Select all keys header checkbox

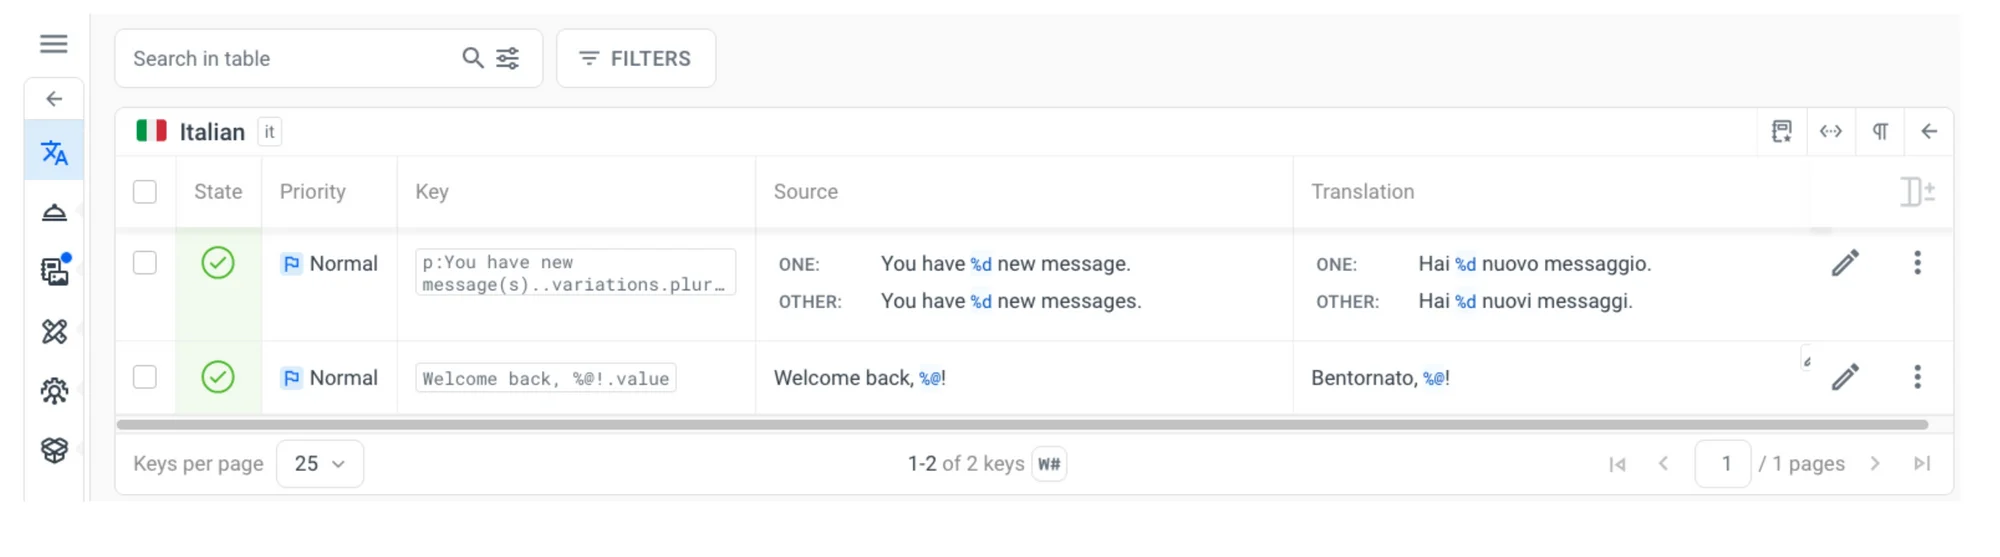tap(145, 192)
